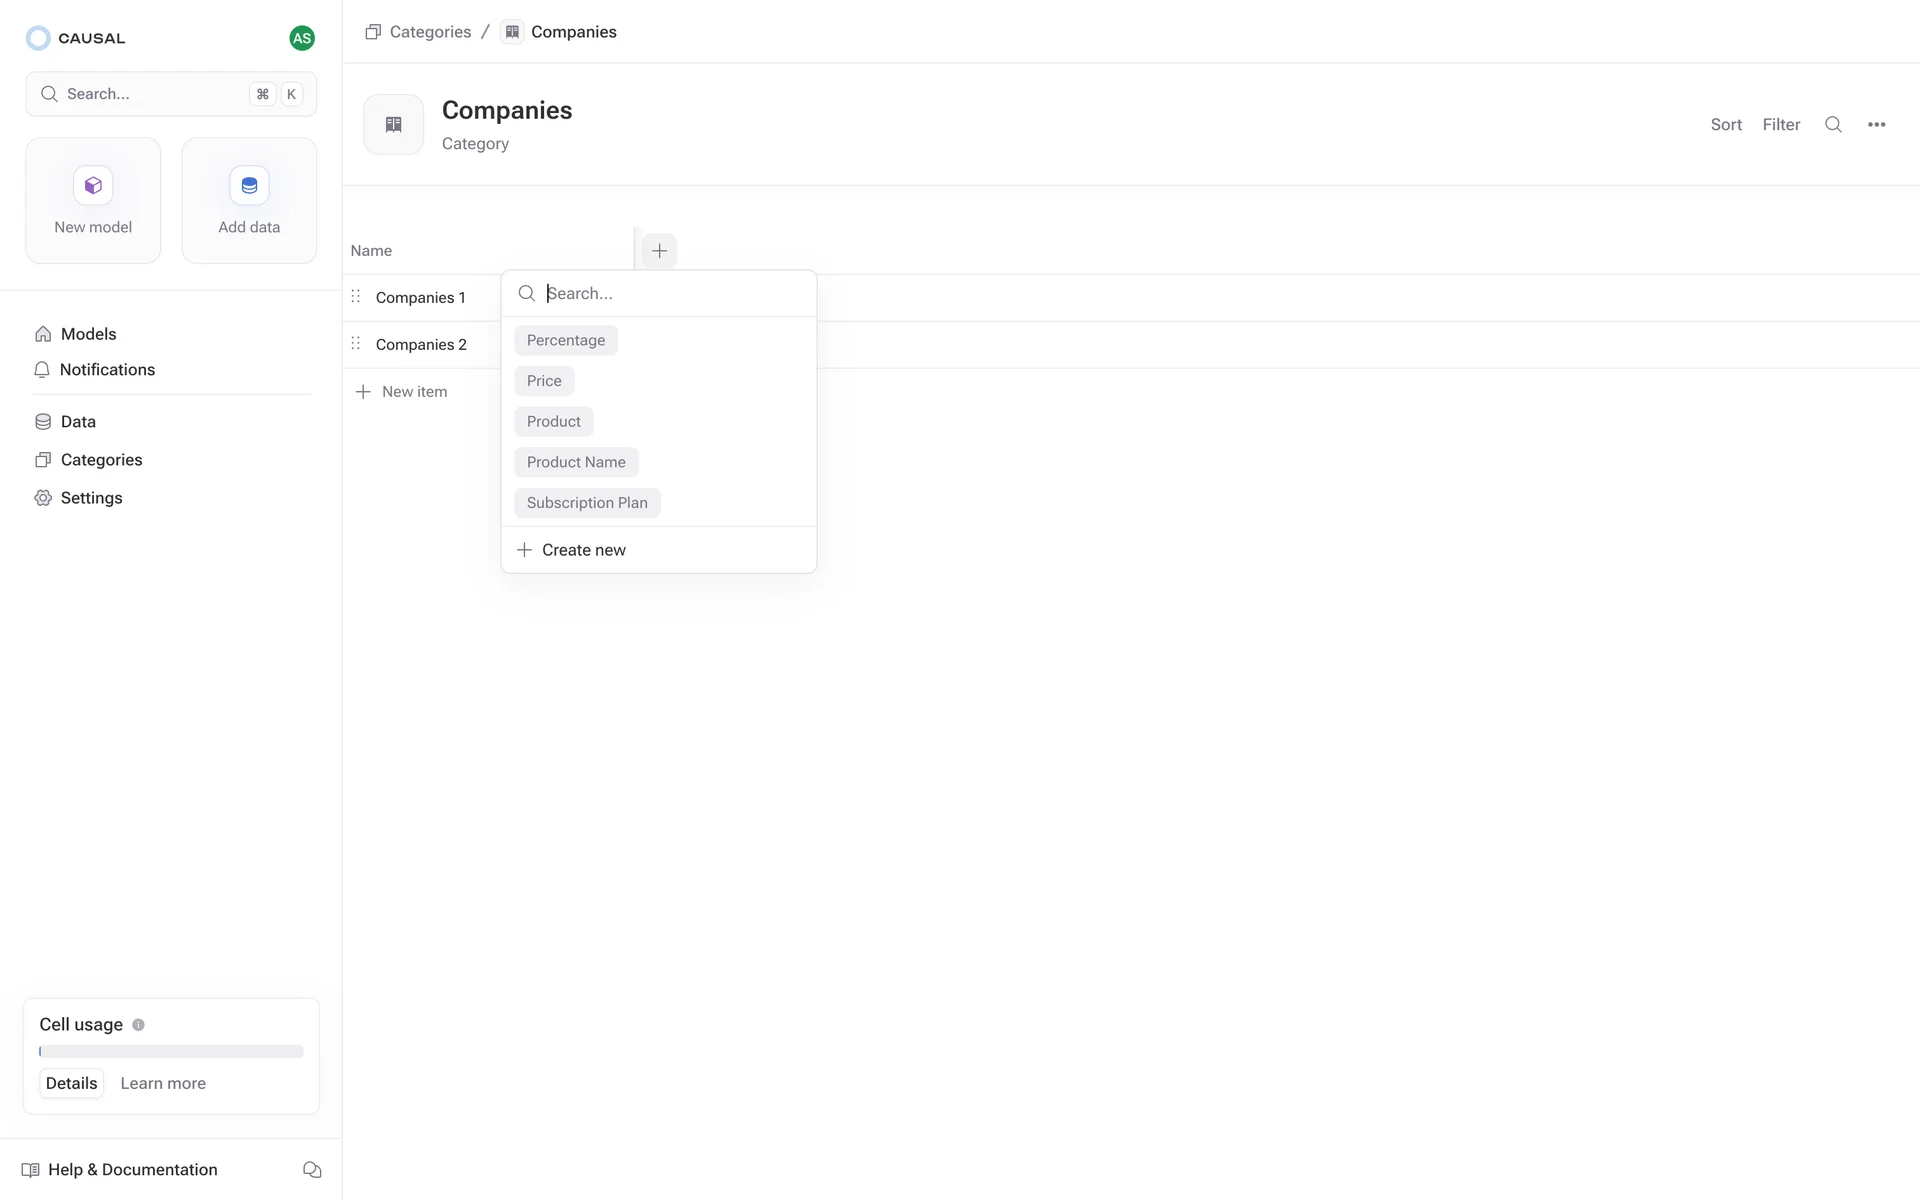Open the three-dots more options menu
Viewport: 1920px width, 1200px height.
pyautogui.click(x=1876, y=125)
